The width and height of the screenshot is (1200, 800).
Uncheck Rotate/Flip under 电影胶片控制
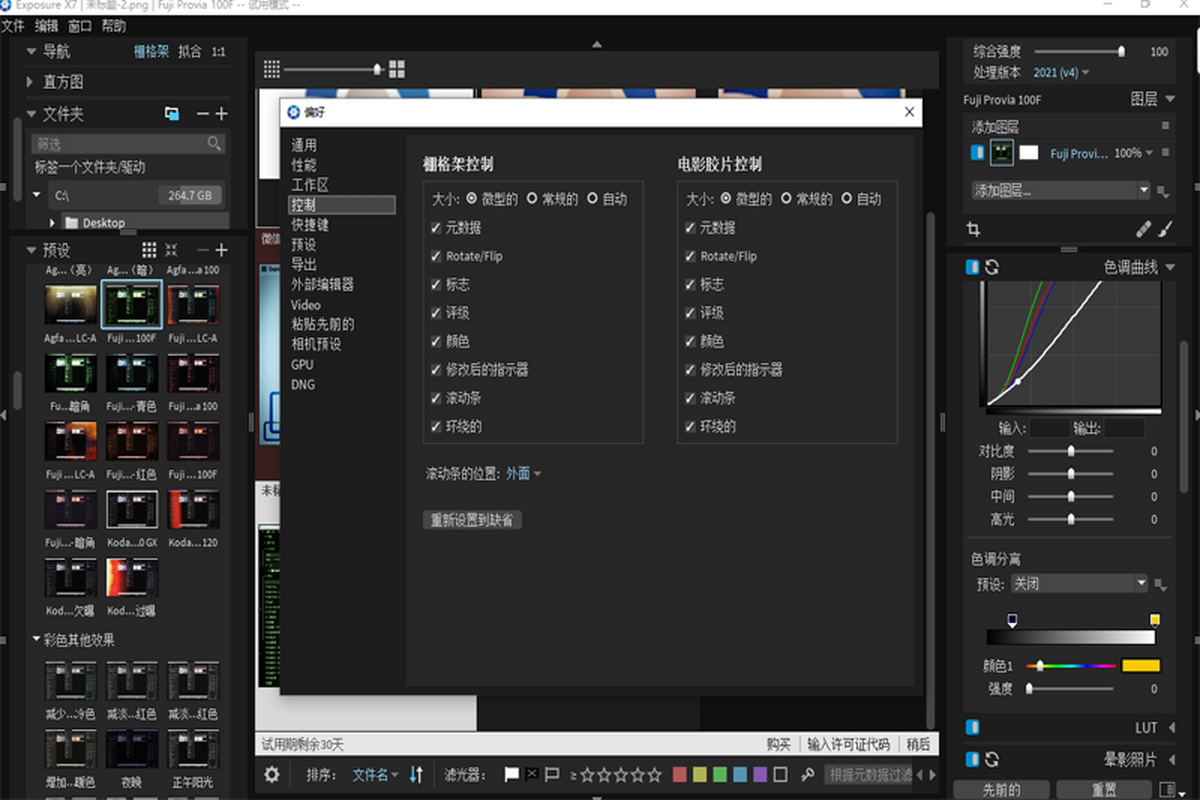(690, 256)
